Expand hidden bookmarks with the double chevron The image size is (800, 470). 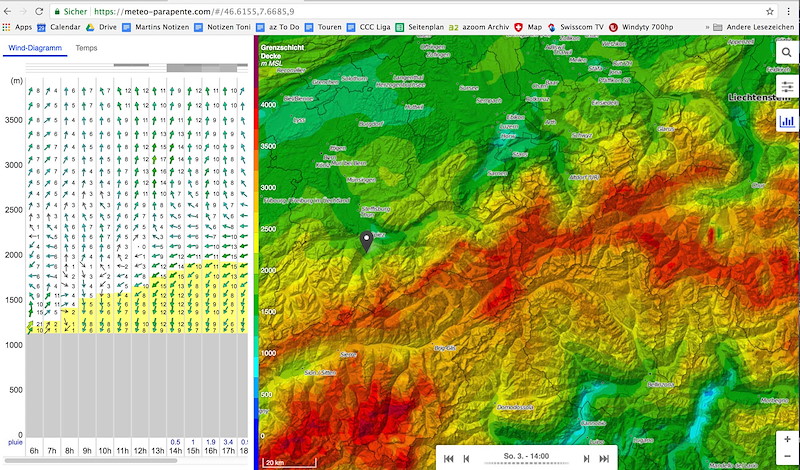coord(707,27)
